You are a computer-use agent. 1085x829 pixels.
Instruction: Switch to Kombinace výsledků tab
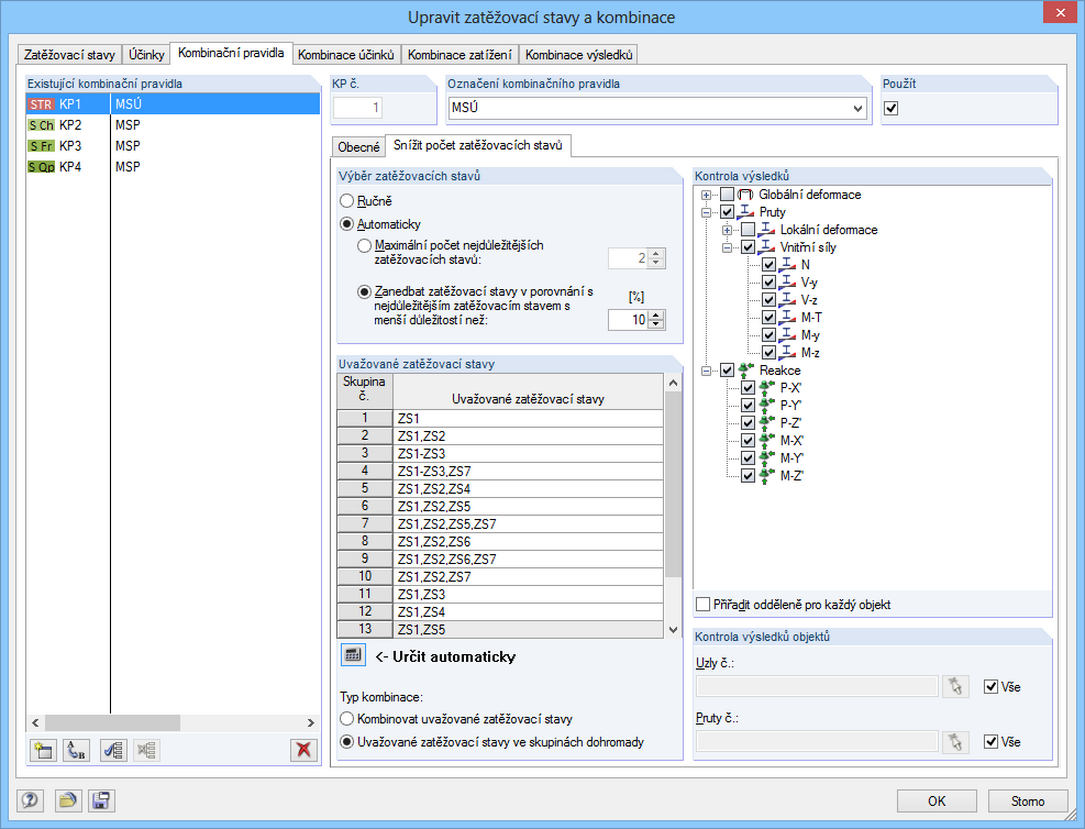[x=578, y=55]
